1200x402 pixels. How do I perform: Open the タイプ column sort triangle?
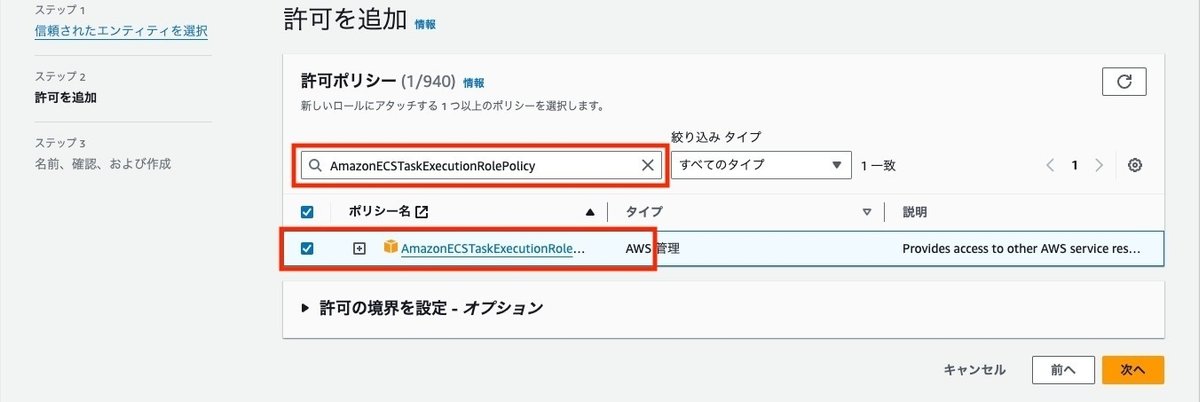point(867,212)
